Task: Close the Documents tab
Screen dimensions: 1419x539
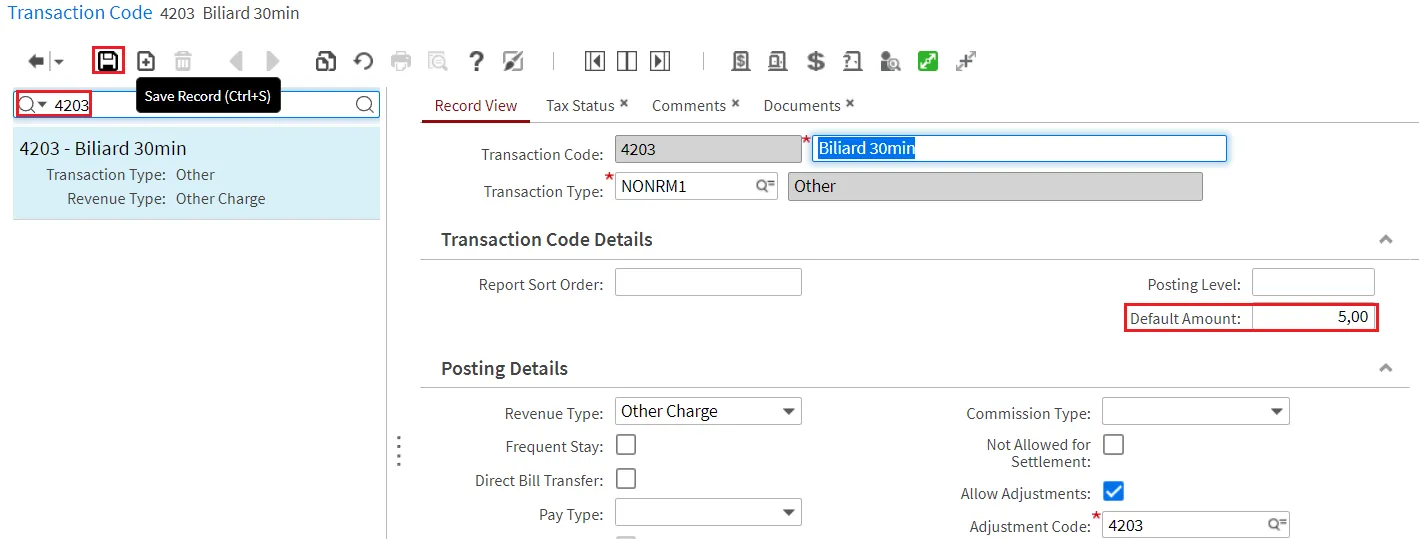Action: 850,103
